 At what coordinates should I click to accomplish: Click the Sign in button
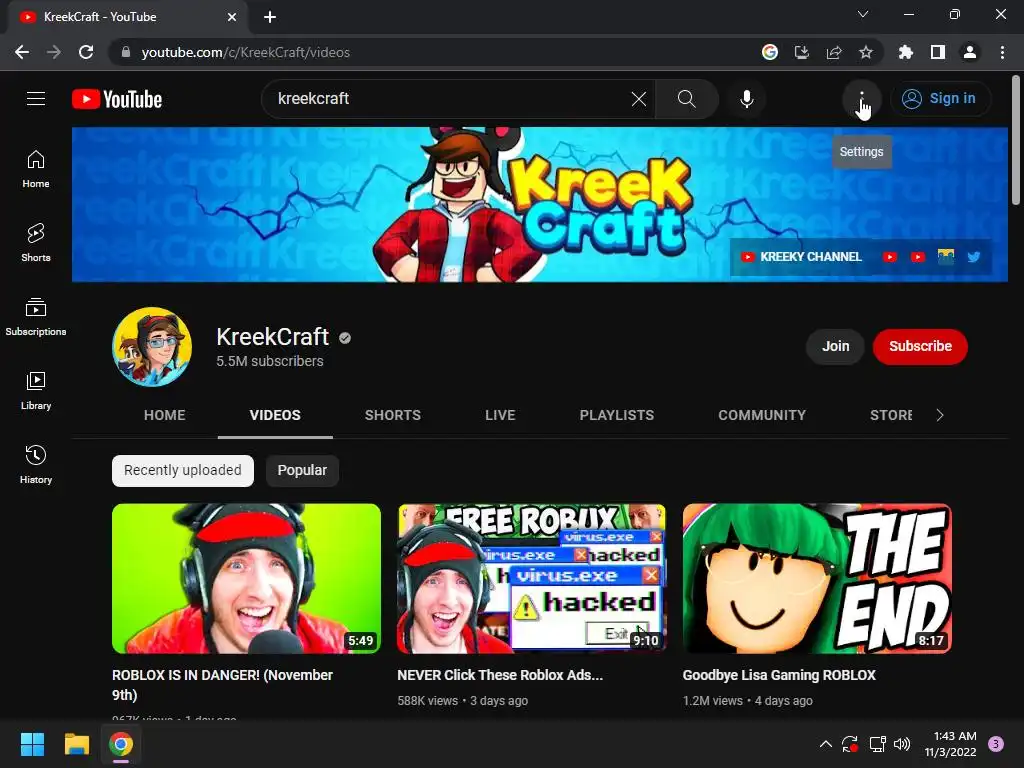(940, 99)
